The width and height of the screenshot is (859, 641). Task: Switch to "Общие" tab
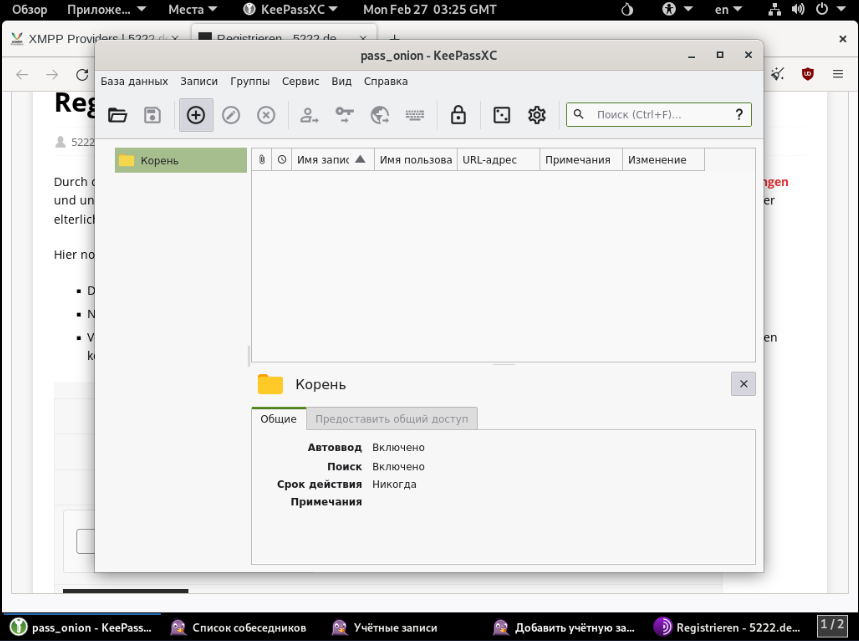tap(278, 419)
